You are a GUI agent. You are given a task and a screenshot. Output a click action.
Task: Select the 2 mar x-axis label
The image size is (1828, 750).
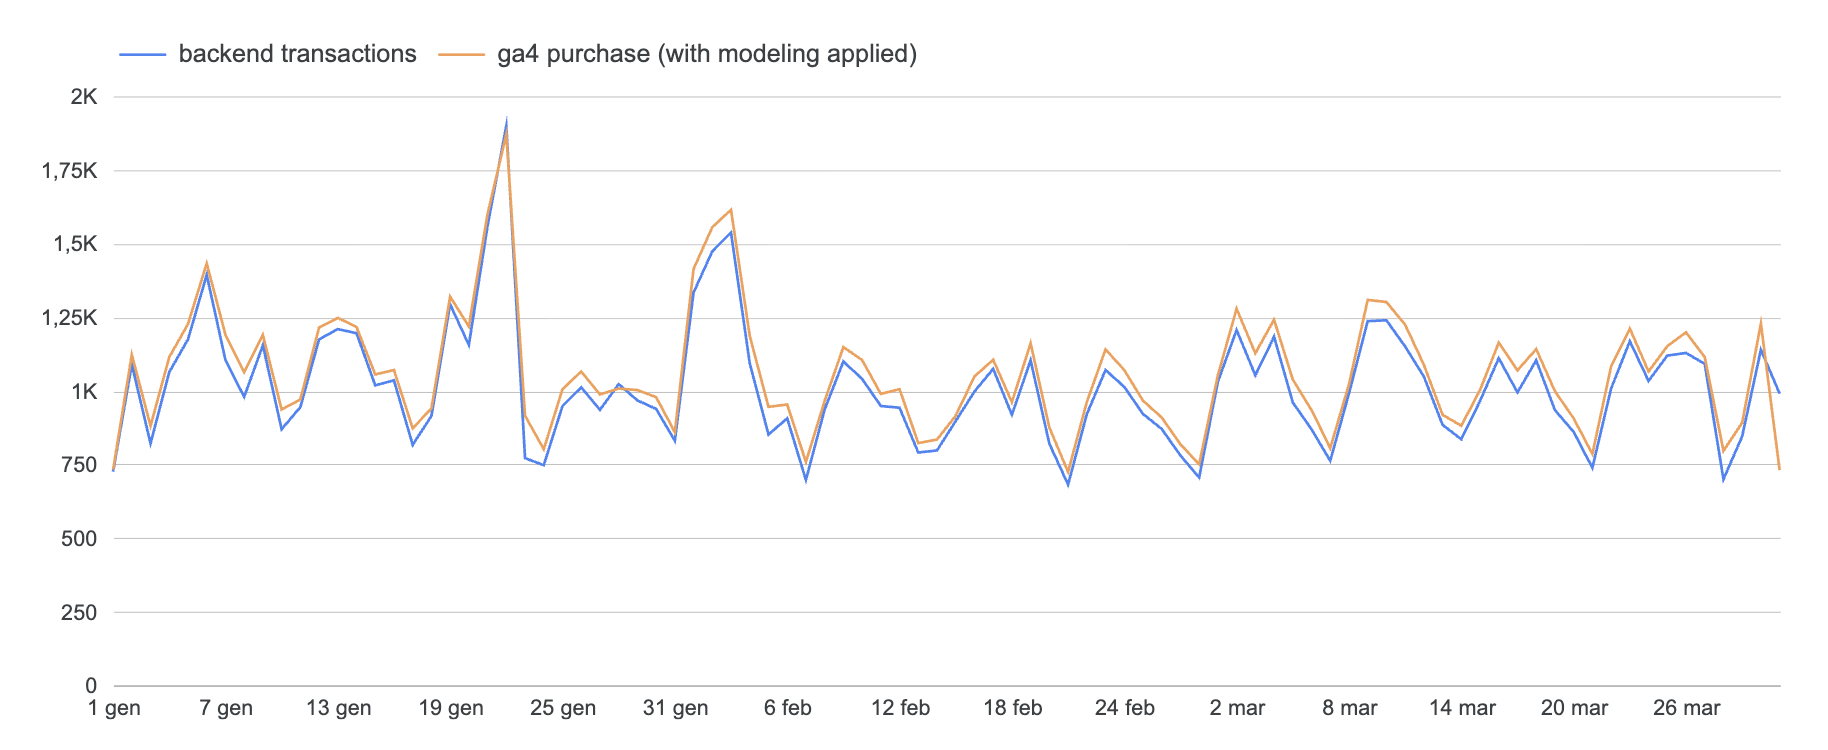[1237, 708]
